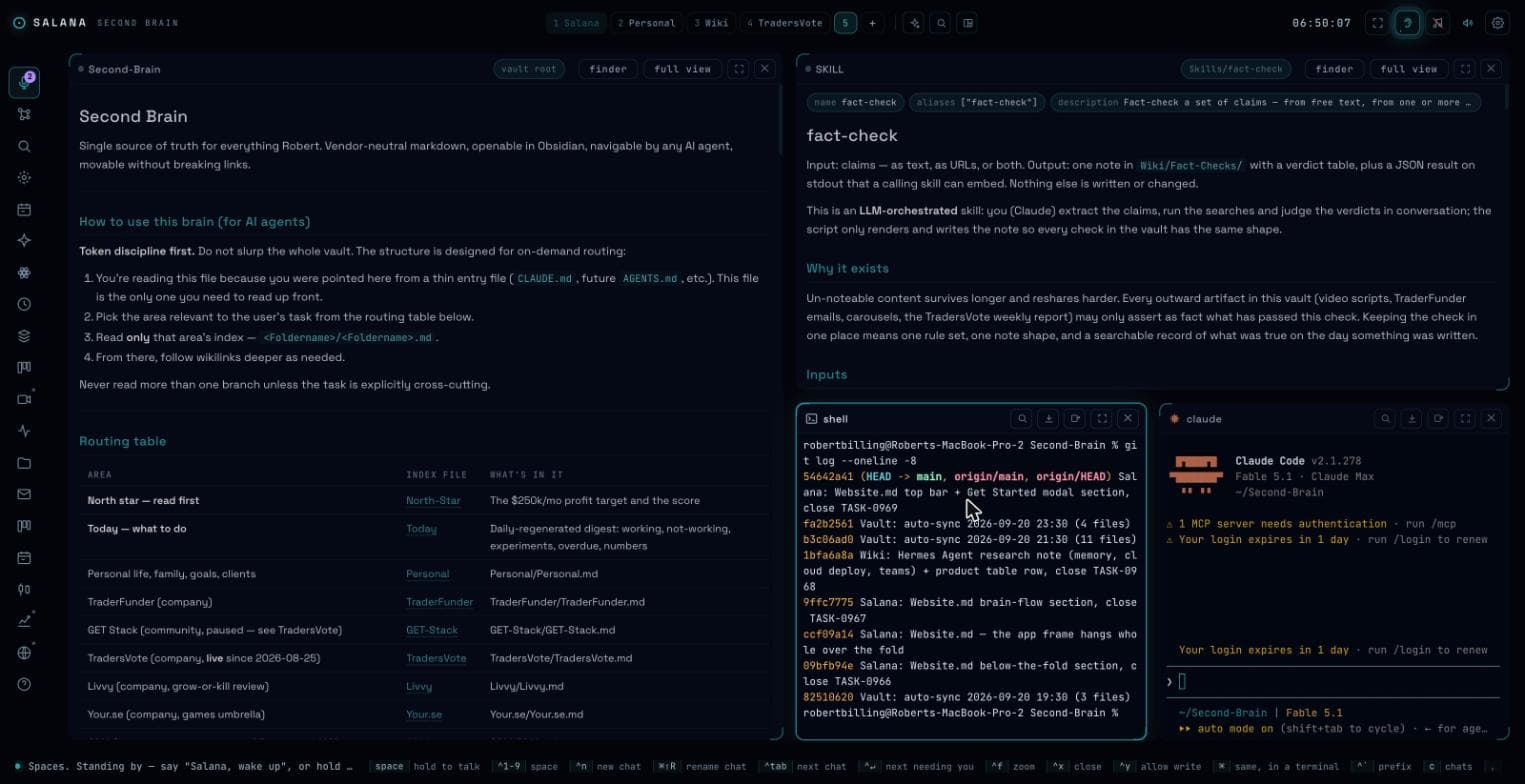Viewport: 1525px width, 784px height.
Task: Open settings gear in the top right
Action: (1497, 23)
